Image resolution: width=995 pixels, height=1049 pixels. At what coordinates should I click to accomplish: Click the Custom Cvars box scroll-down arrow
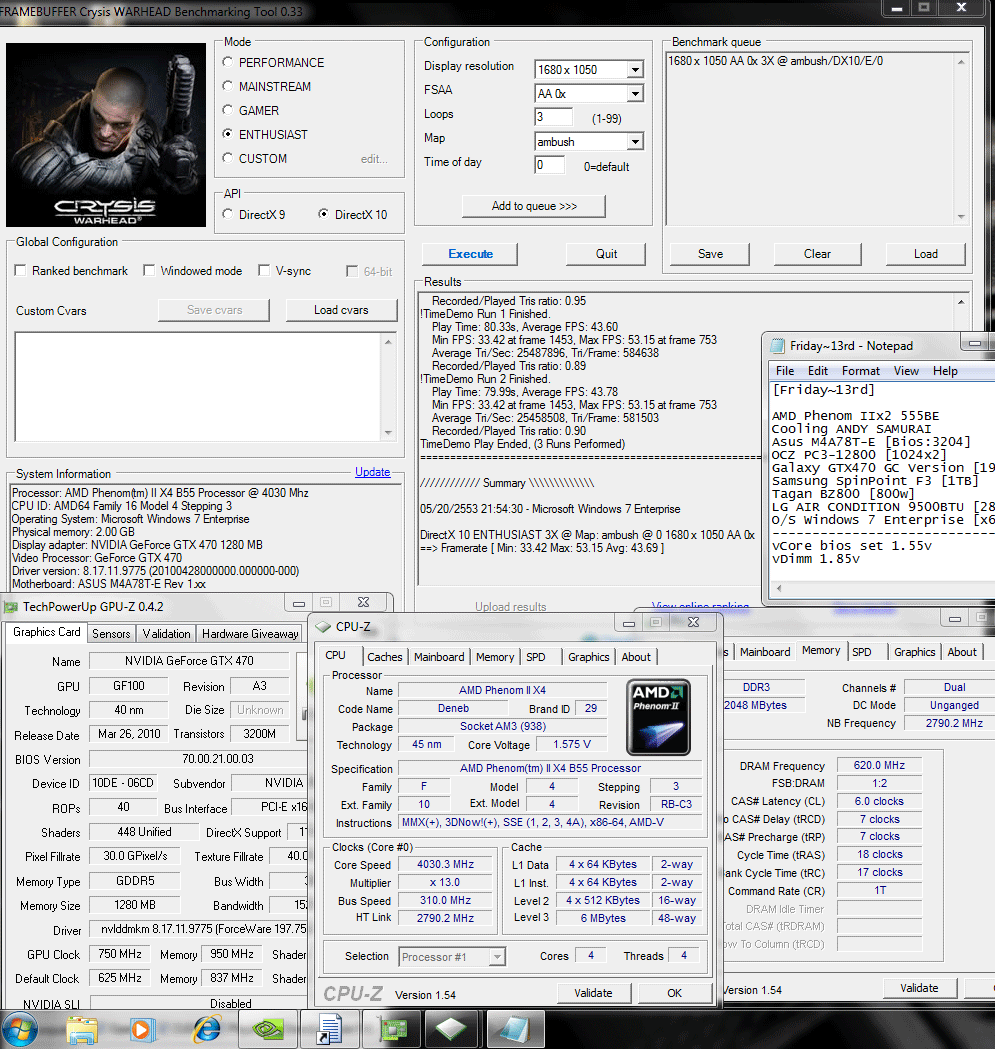[x=388, y=433]
